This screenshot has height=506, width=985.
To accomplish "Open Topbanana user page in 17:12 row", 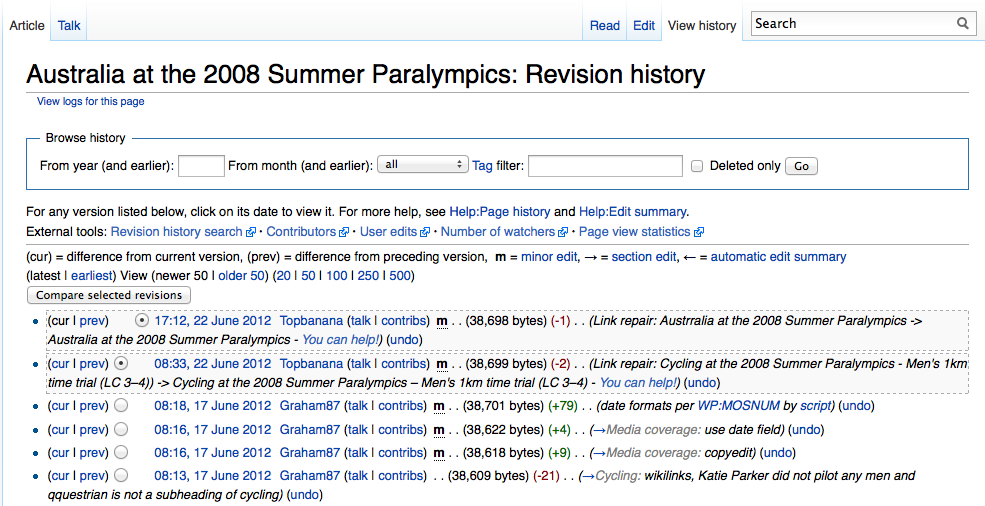I will [312, 321].
